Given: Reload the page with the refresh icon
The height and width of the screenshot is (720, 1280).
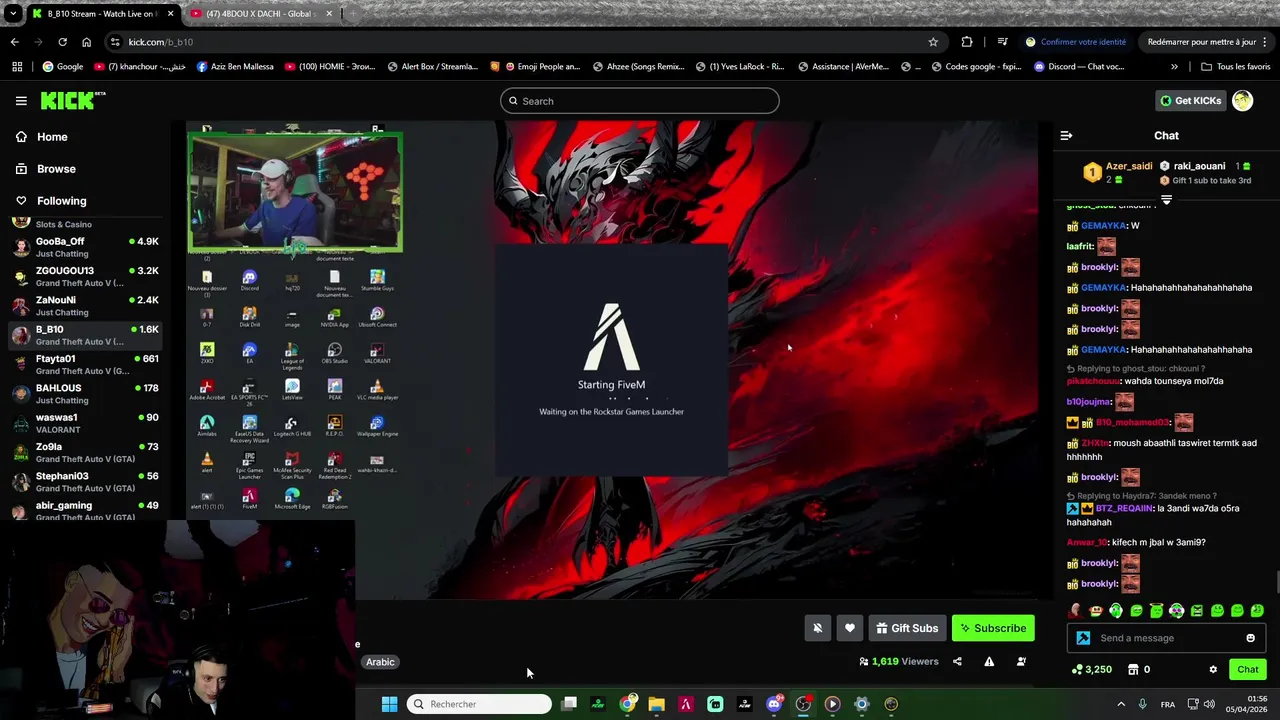Looking at the screenshot, I should 62,42.
